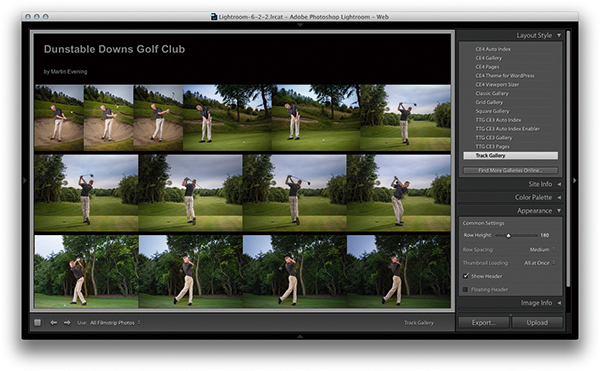Hide the right panel via edge arrow

pos(574,180)
